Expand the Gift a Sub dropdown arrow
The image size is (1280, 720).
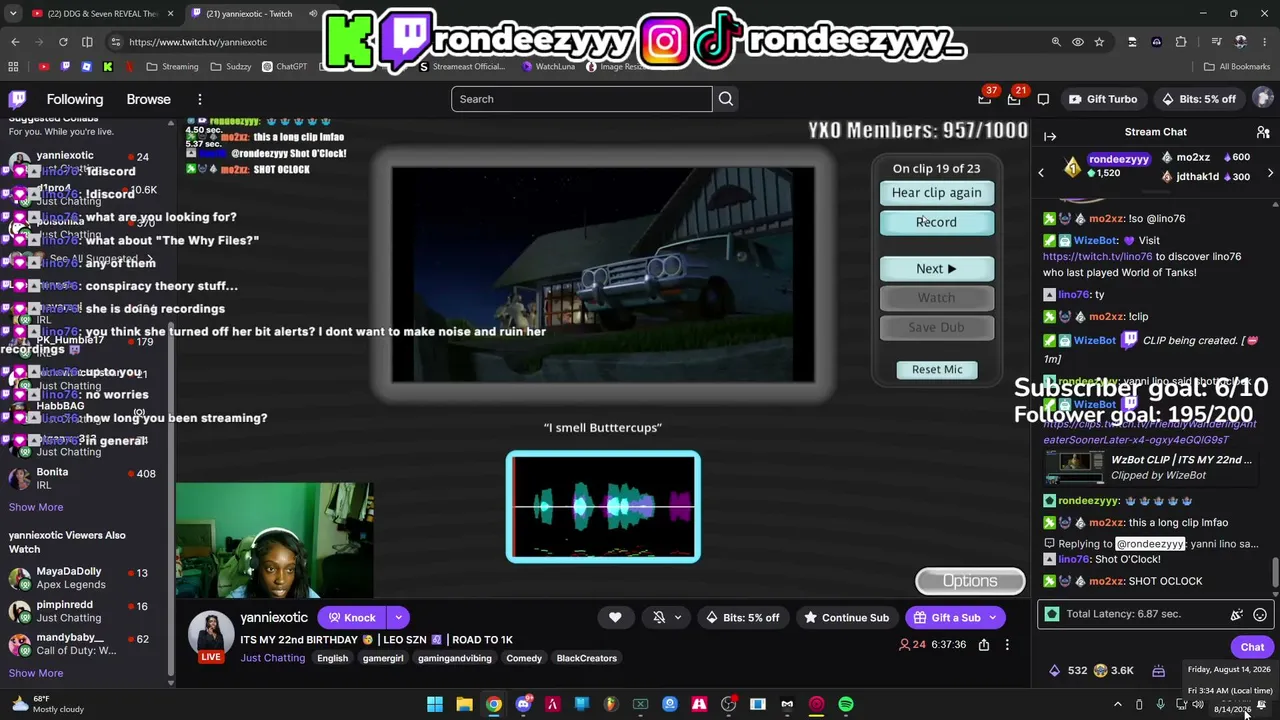click(x=993, y=618)
